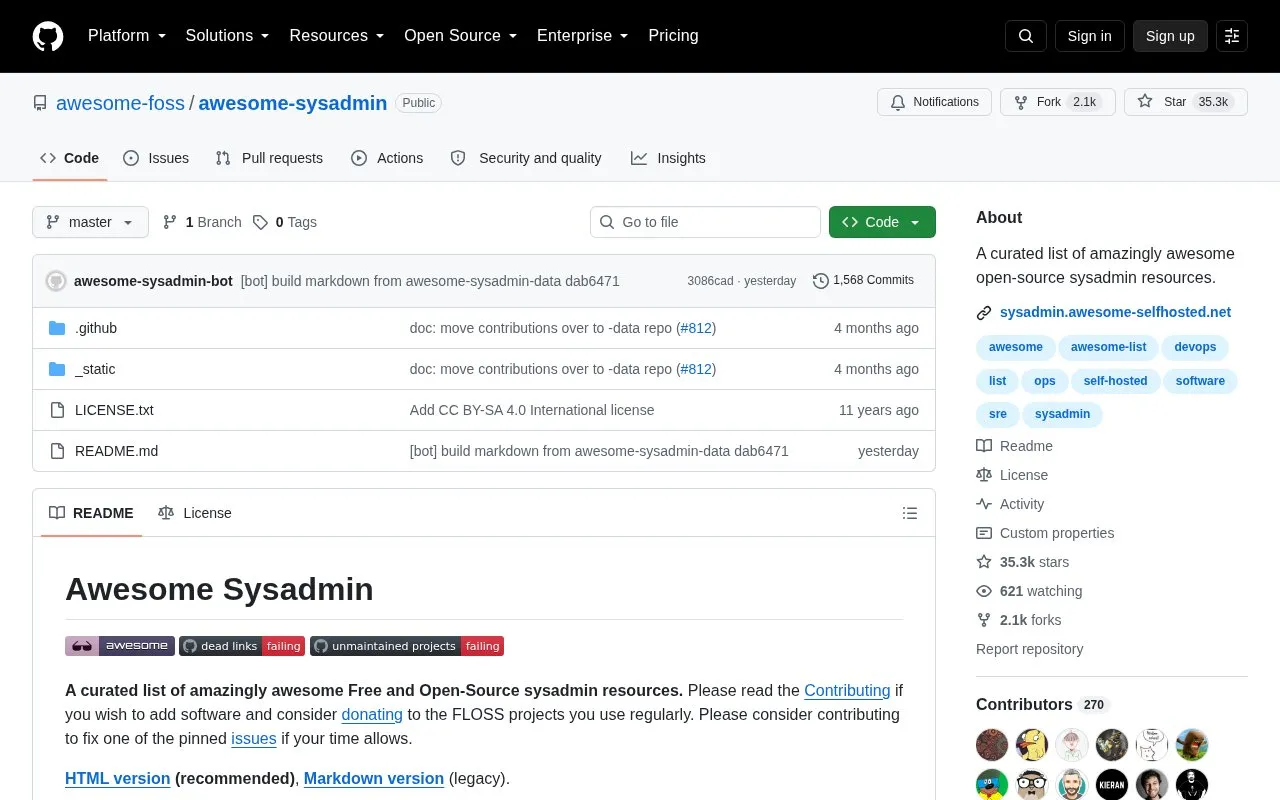This screenshot has width=1280, height=800.
Task: Star the awesome-sysadmin repository
Action: pos(1186,102)
